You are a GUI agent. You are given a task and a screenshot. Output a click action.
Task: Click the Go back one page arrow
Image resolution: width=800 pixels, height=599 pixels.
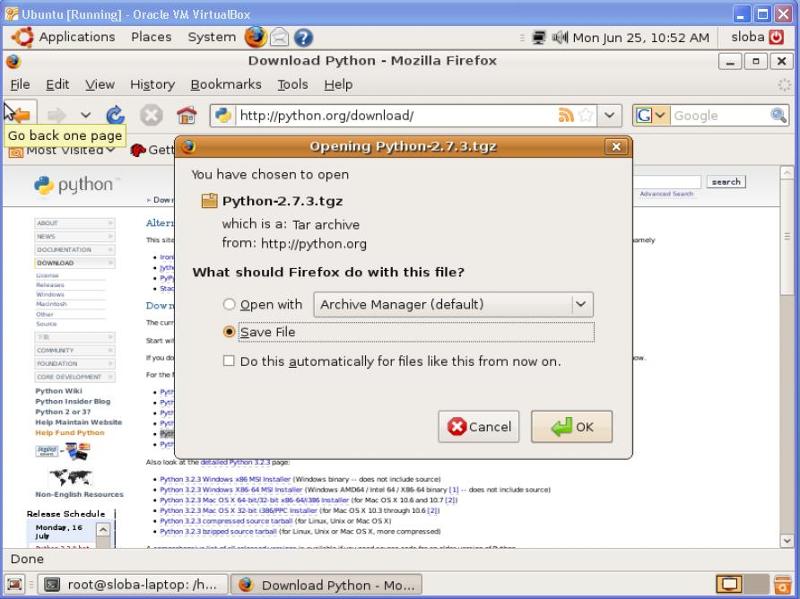coord(20,116)
